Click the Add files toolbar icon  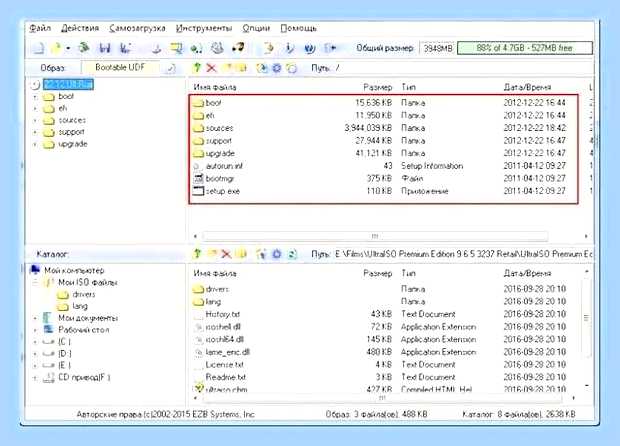click(269, 48)
